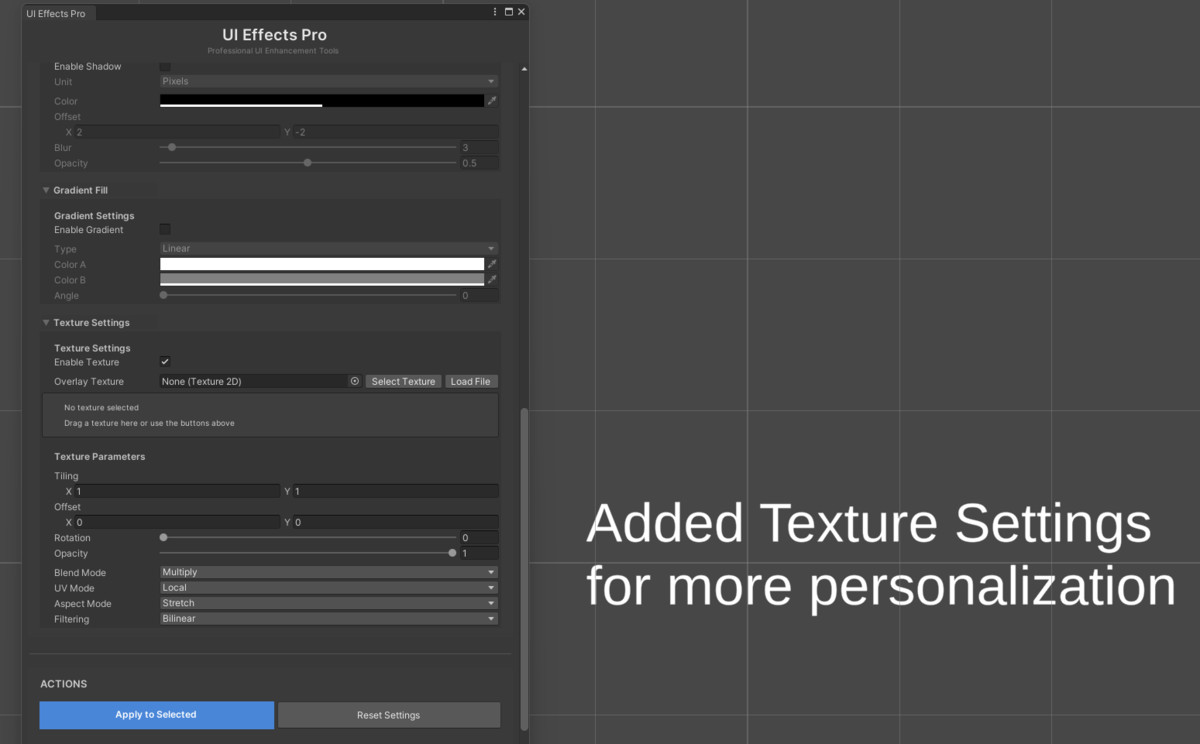Collapse the Texture Settings section
The height and width of the screenshot is (744, 1200).
pyautogui.click(x=45, y=322)
